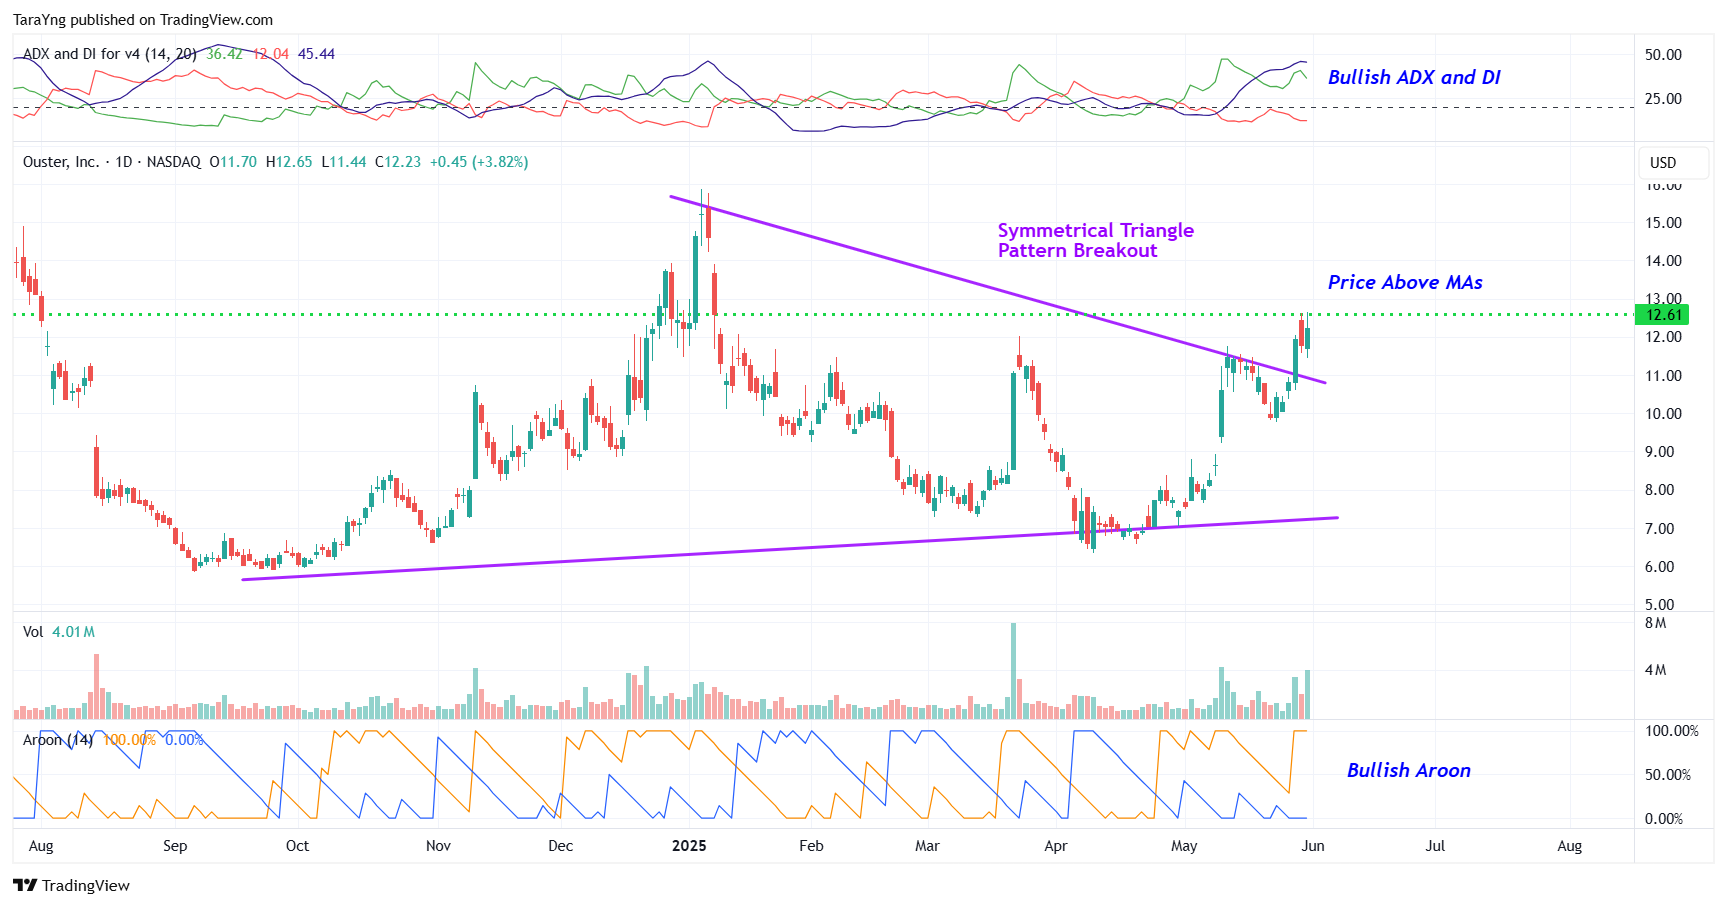Click the 'TaraYng published on TradingView.com' header
The height and width of the screenshot is (907, 1727).
click(x=143, y=20)
